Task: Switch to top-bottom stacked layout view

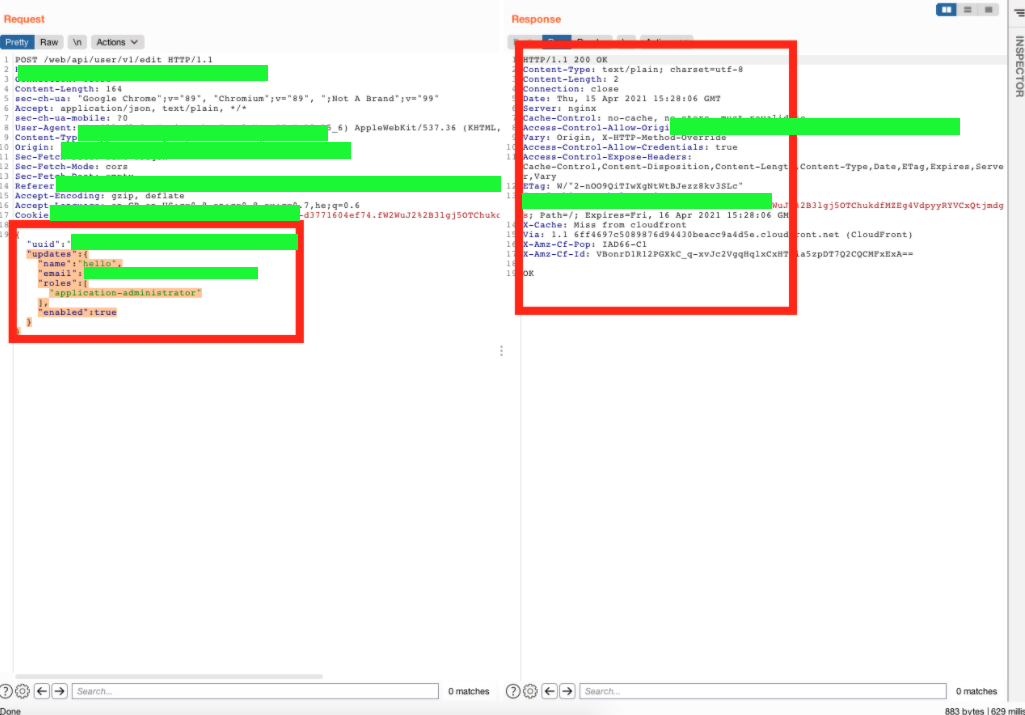Action: [967, 10]
